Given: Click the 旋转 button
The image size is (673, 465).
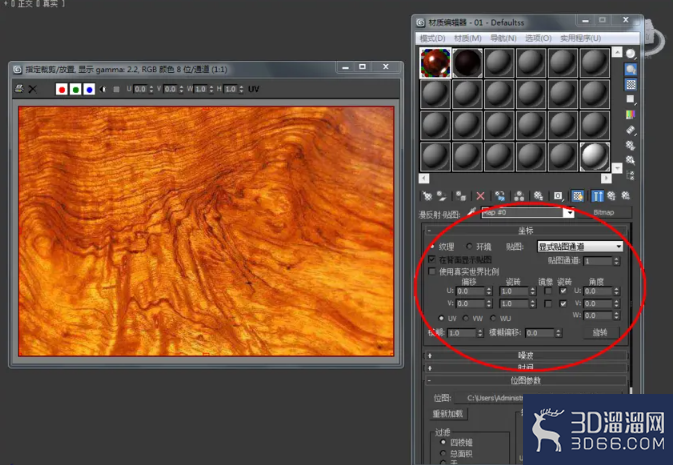Looking at the screenshot, I should 600,332.
